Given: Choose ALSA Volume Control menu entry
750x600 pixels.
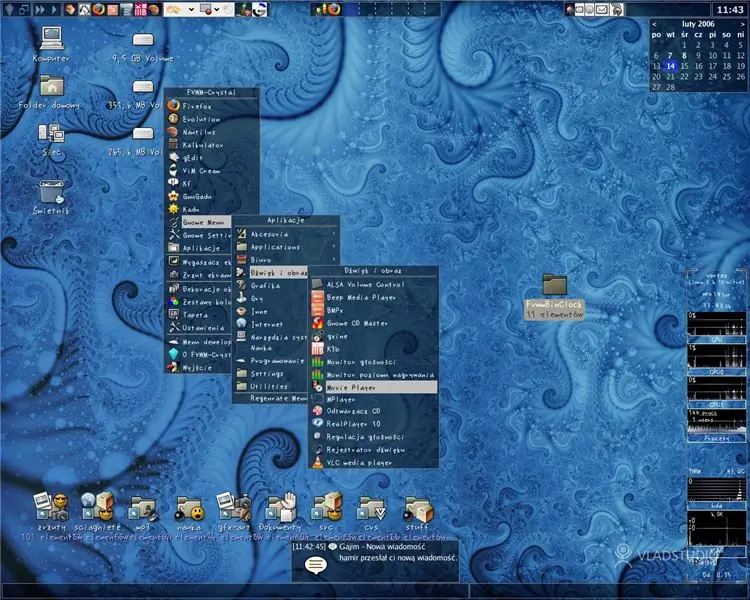Looking at the screenshot, I should 374,284.
